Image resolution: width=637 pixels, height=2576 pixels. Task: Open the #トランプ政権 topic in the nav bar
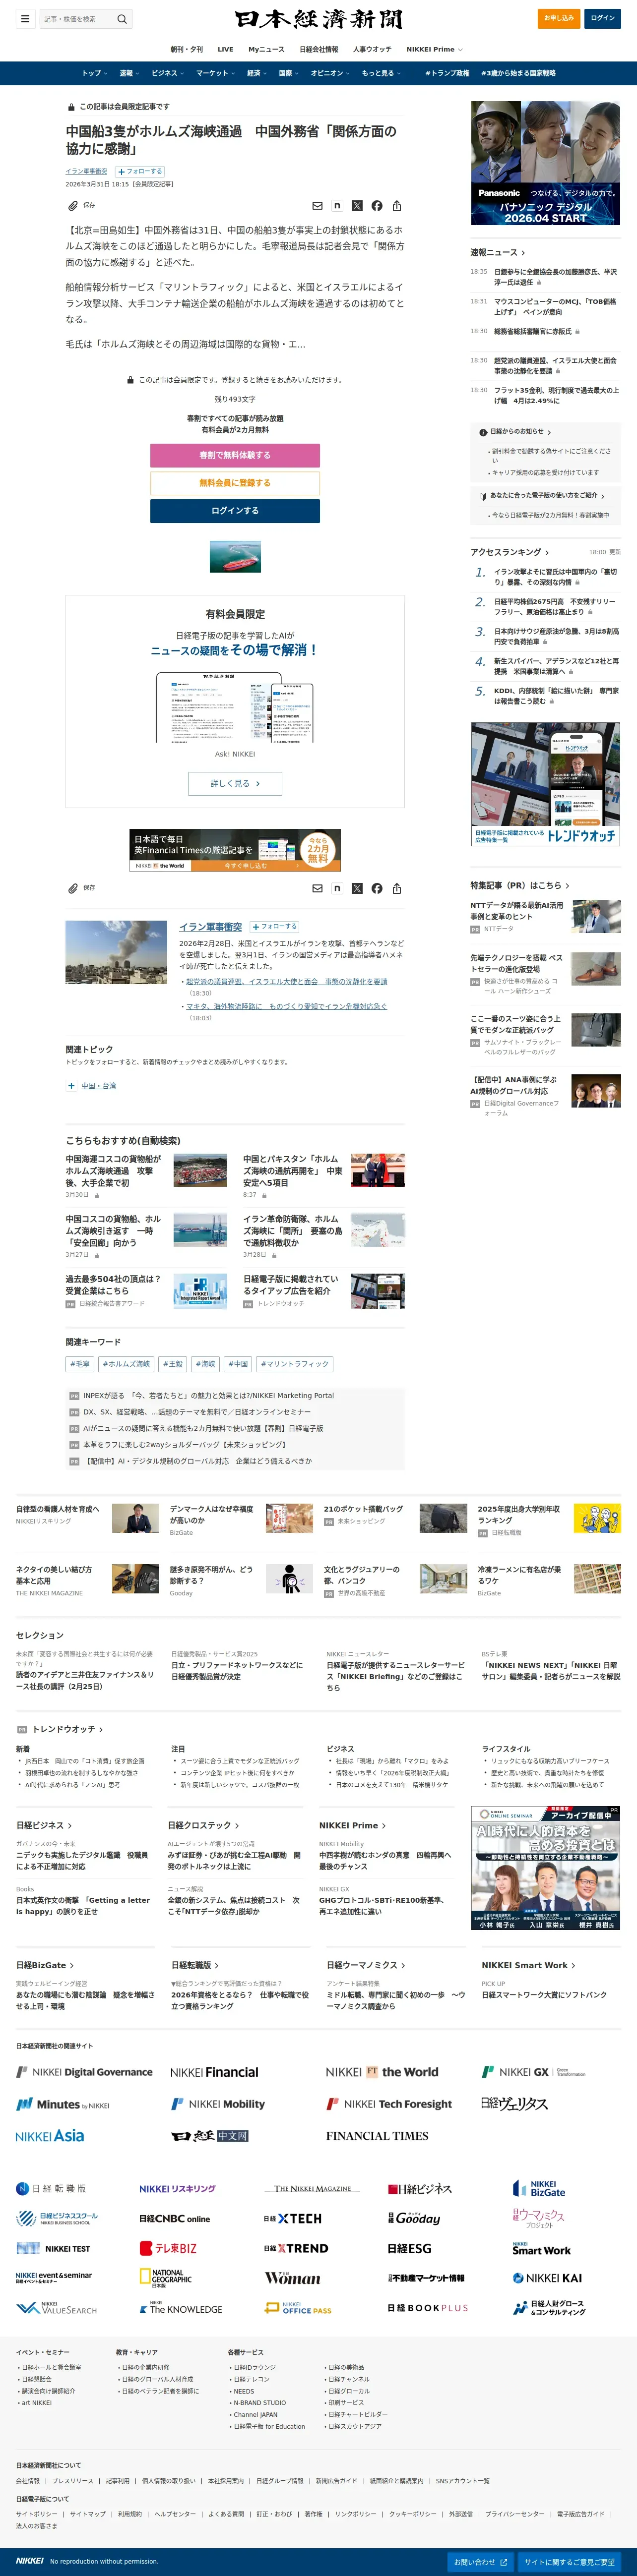coord(447,73)
